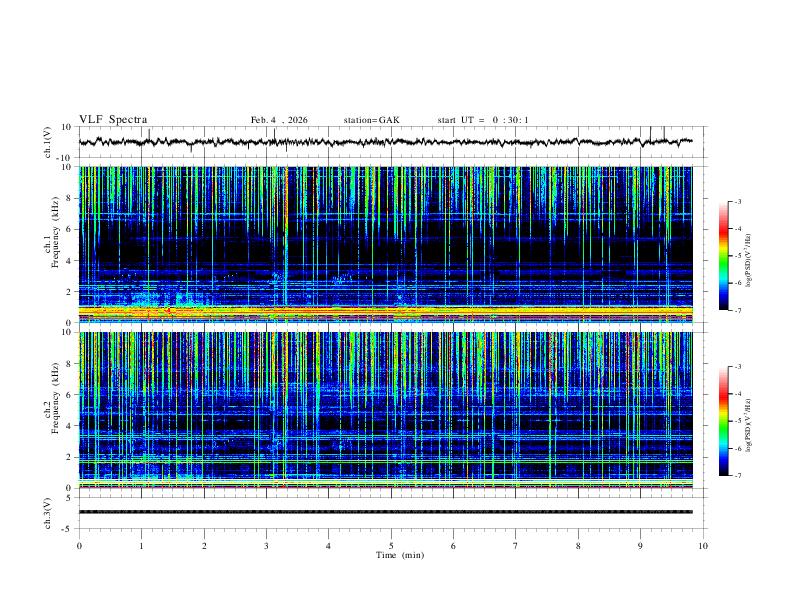
Task: Click the 'VLF Spectra' title text
Action: pos(113,120)
